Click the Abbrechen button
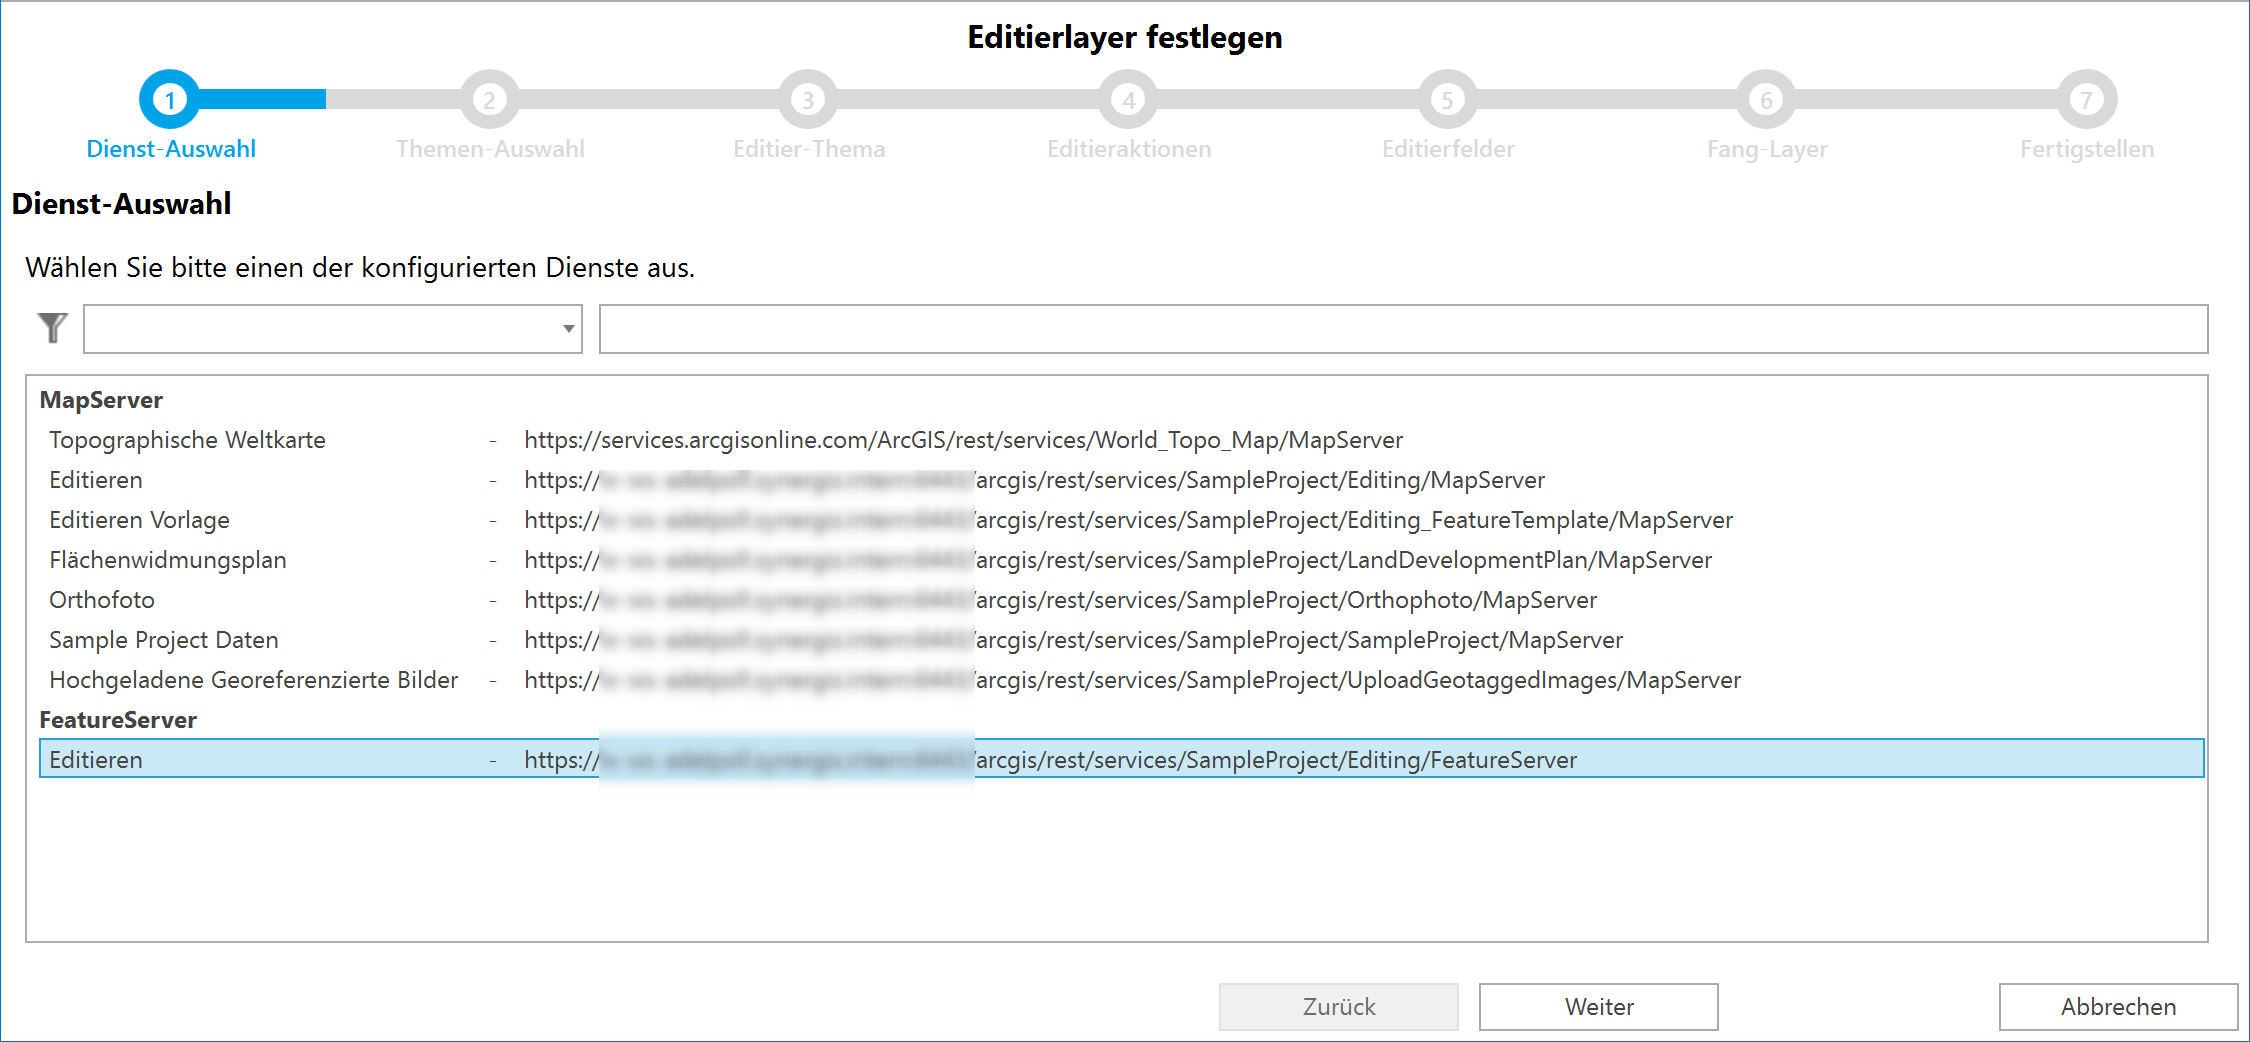Screen dimensions: 2250x1042 [2117, 1006]
